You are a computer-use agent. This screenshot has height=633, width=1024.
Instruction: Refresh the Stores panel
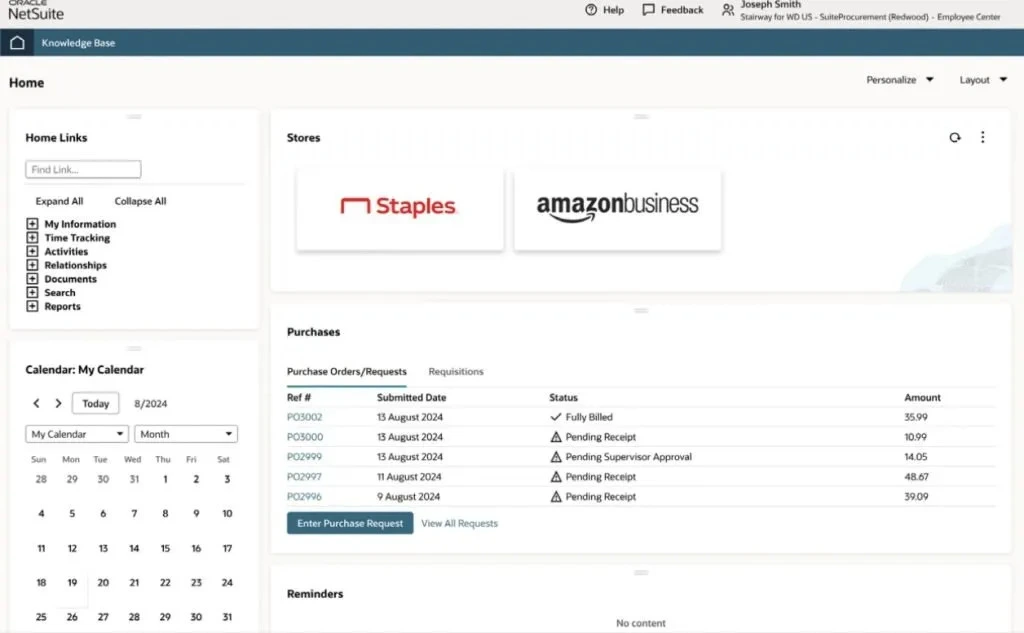(954, 137)
